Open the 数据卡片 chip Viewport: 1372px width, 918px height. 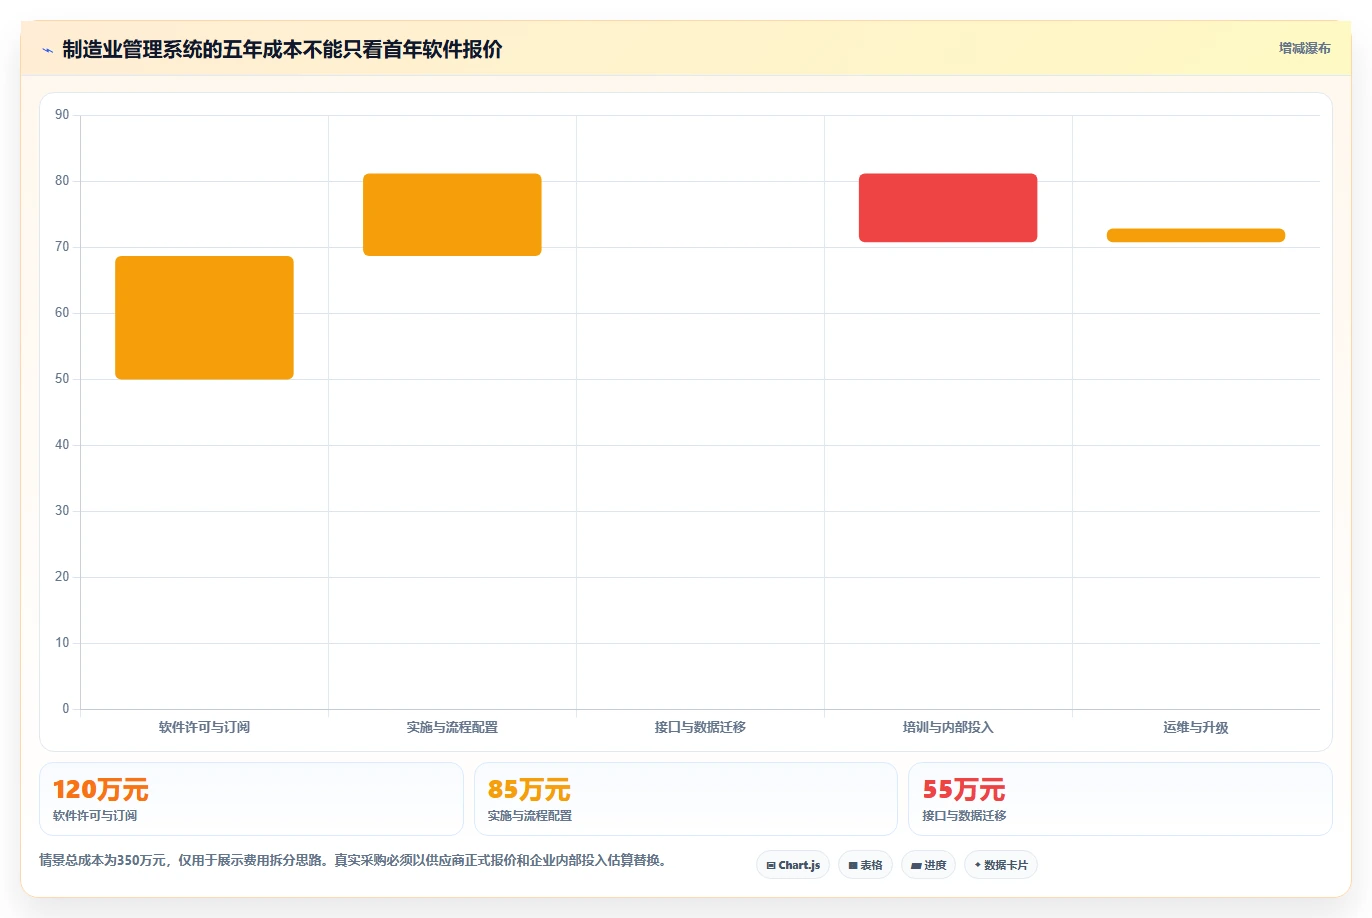(x=1001, y=865)
